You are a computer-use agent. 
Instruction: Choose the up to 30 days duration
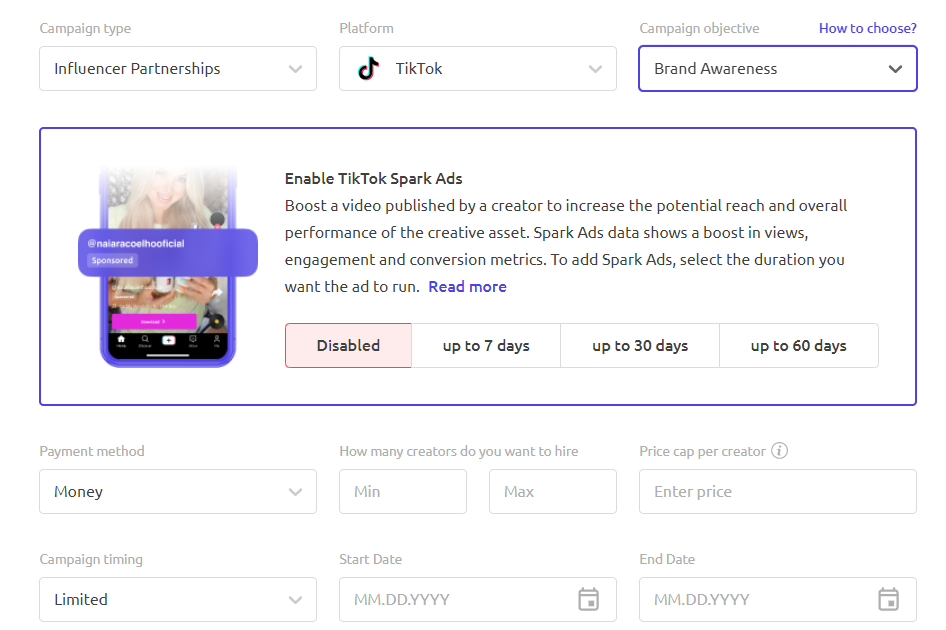tap(640, 346)
